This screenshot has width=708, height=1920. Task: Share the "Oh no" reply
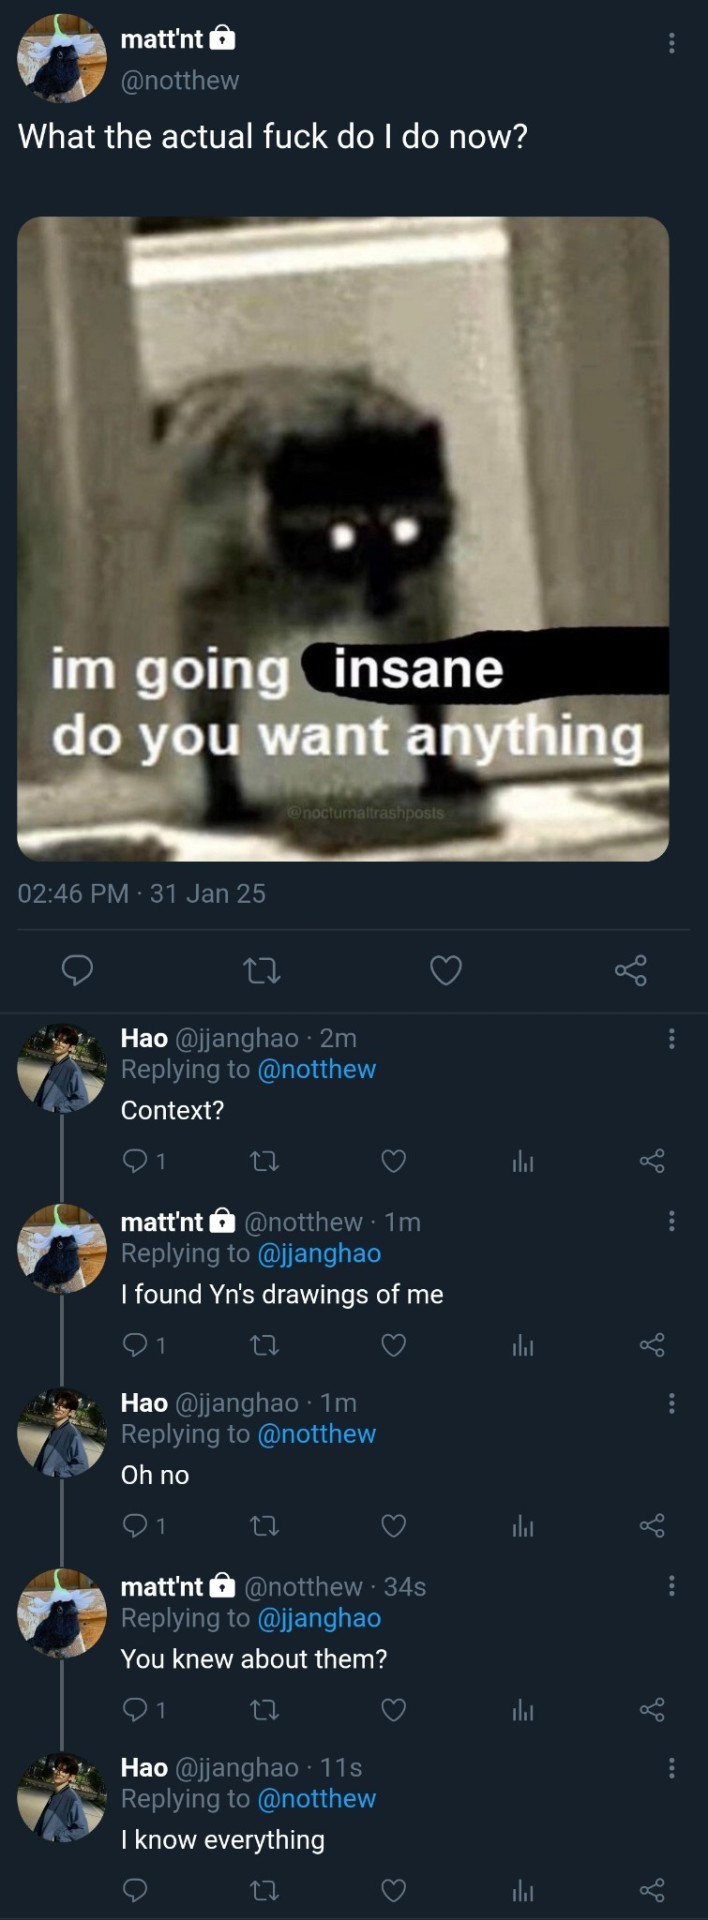(x=652, y=1526)
